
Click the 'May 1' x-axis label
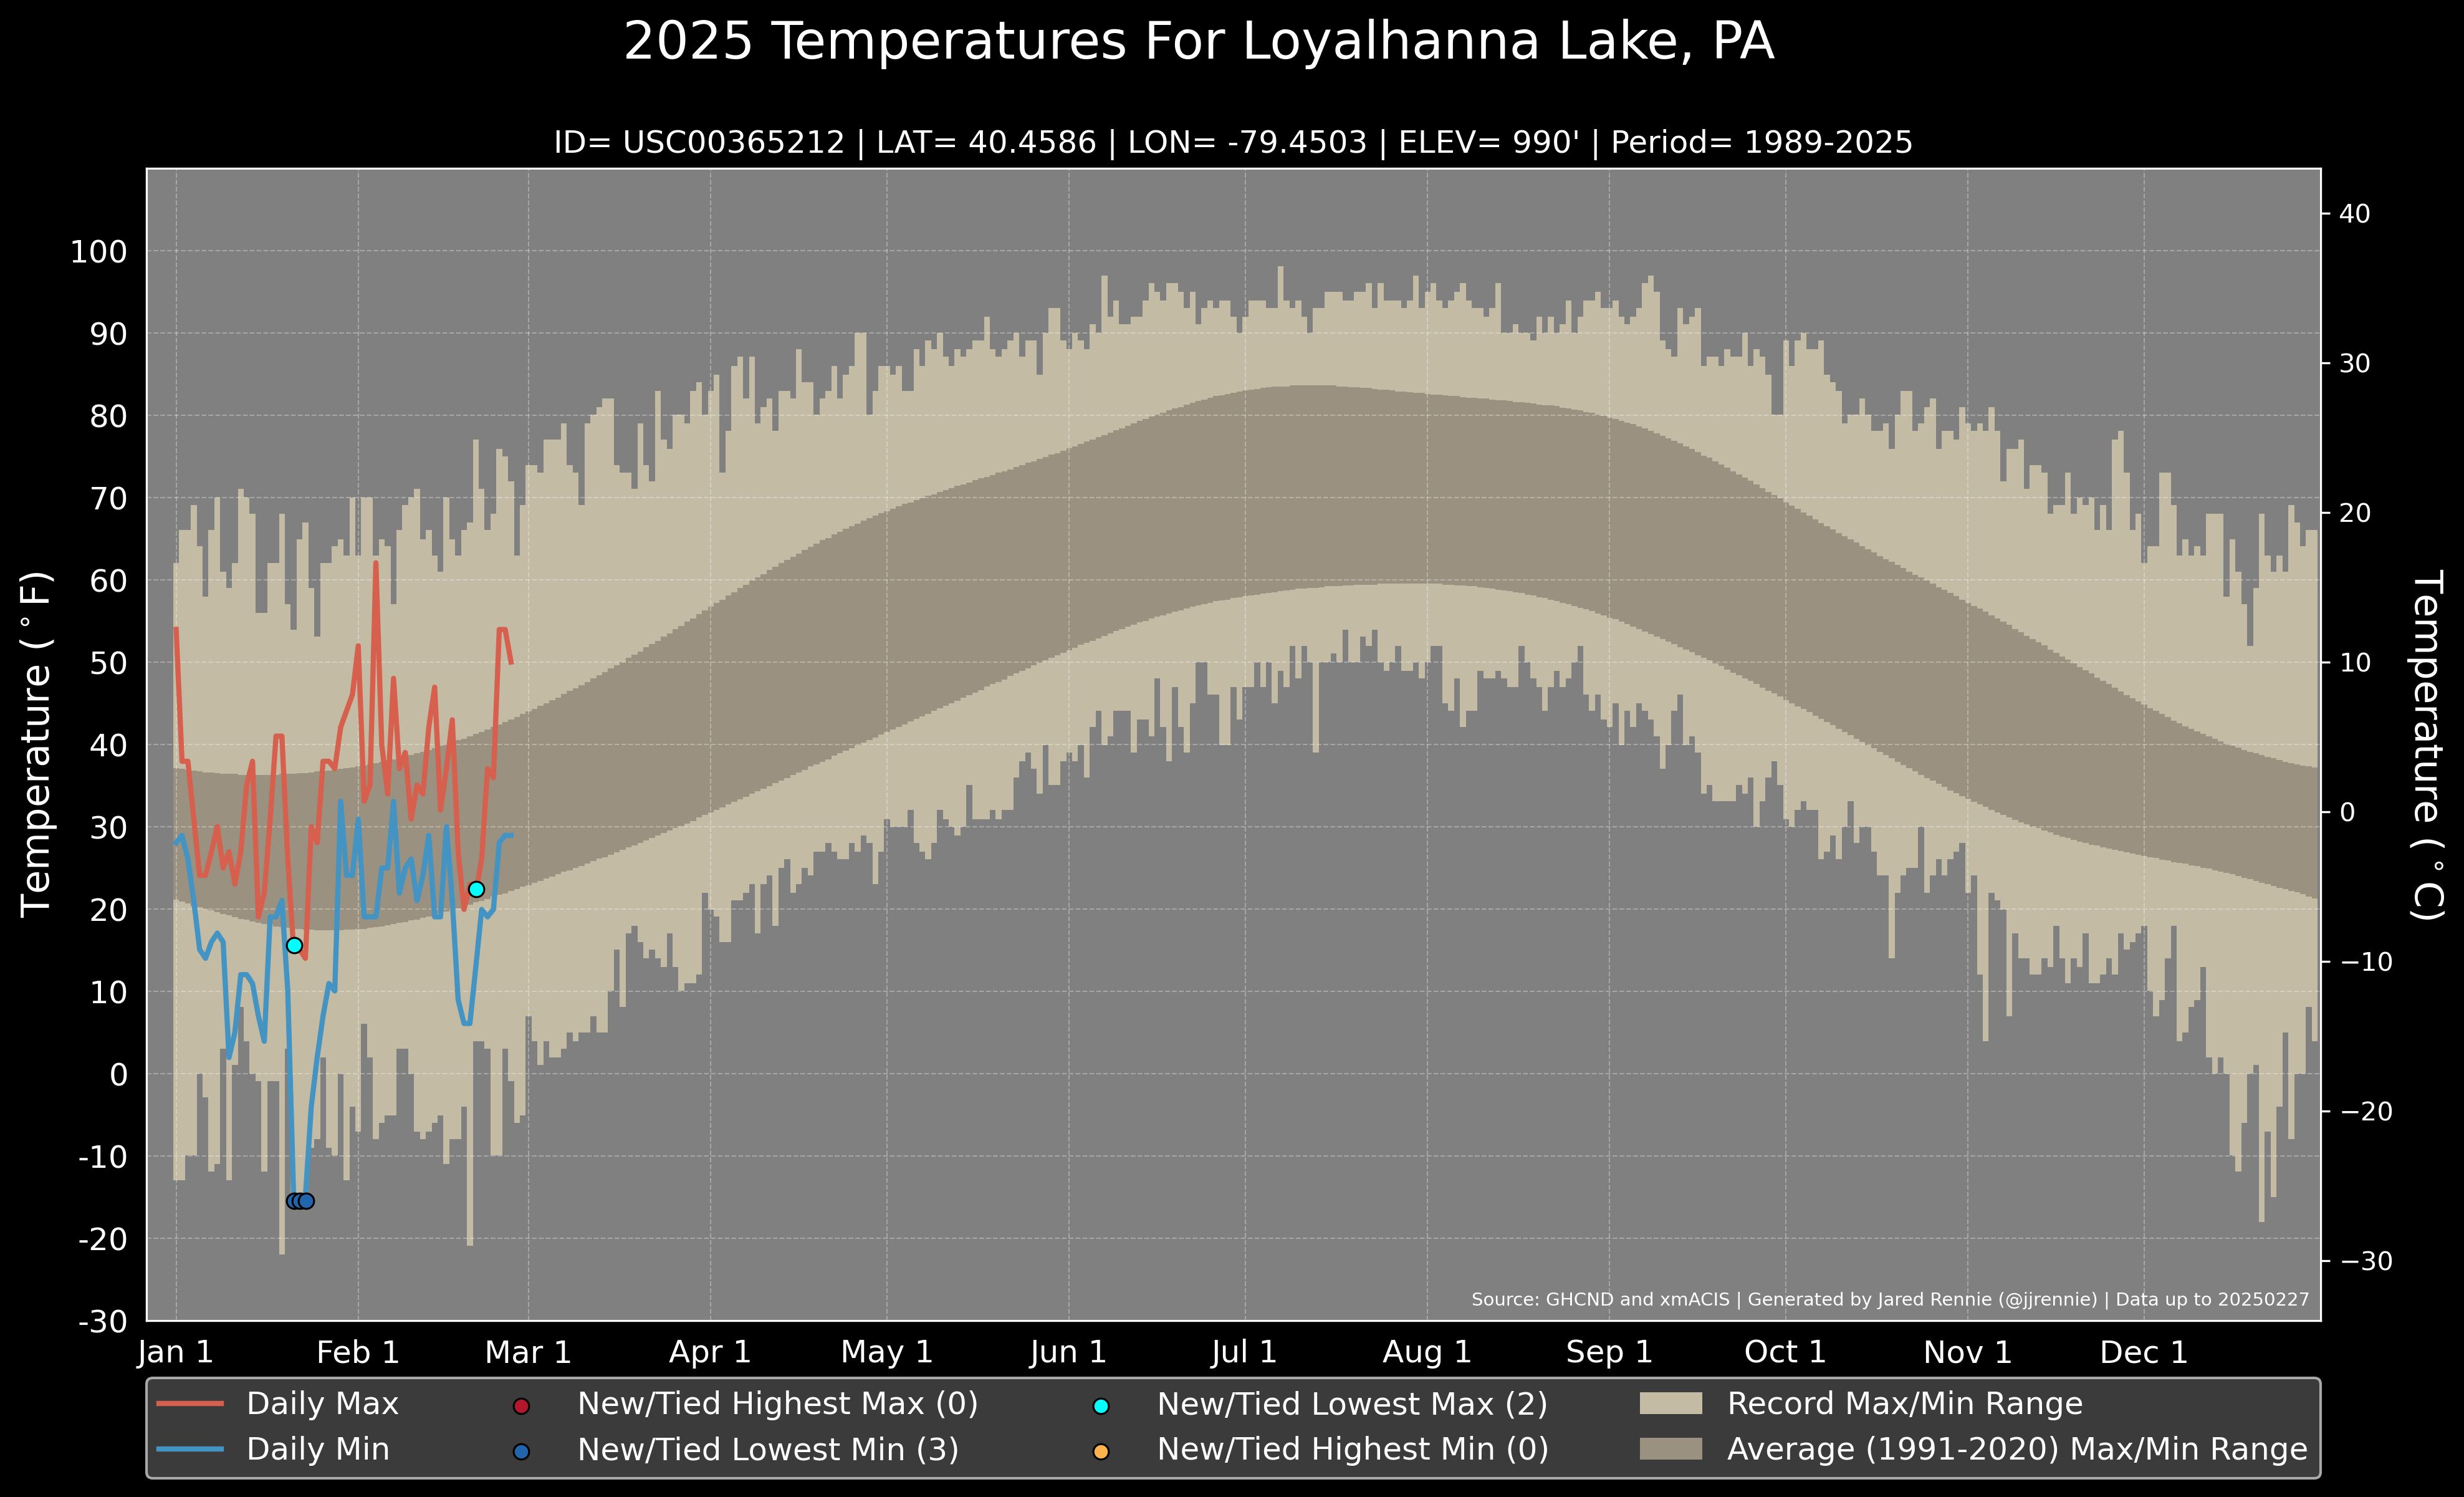pos(887,1353)
